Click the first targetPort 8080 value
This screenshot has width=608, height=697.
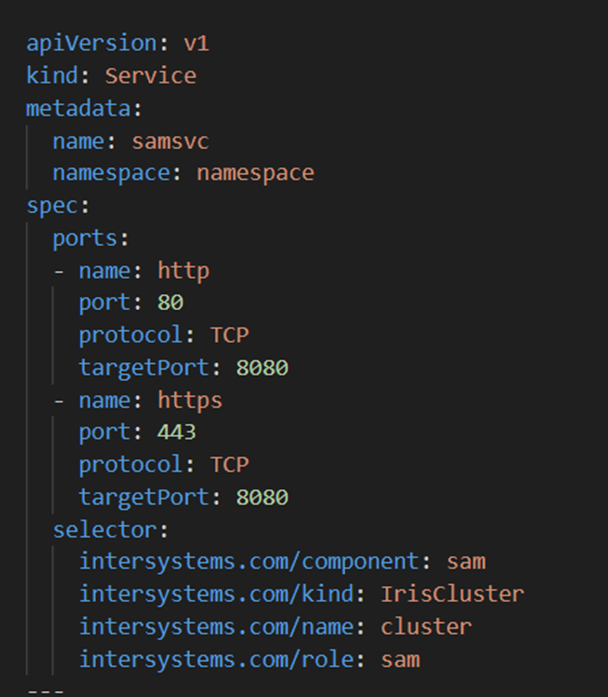pyautogui.click(x=262, y=368)
